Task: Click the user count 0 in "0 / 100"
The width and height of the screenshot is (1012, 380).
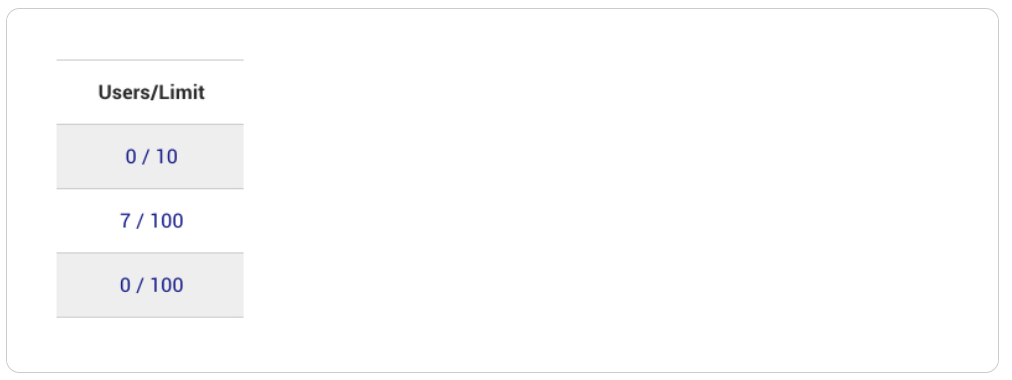Action: point(126,285)
